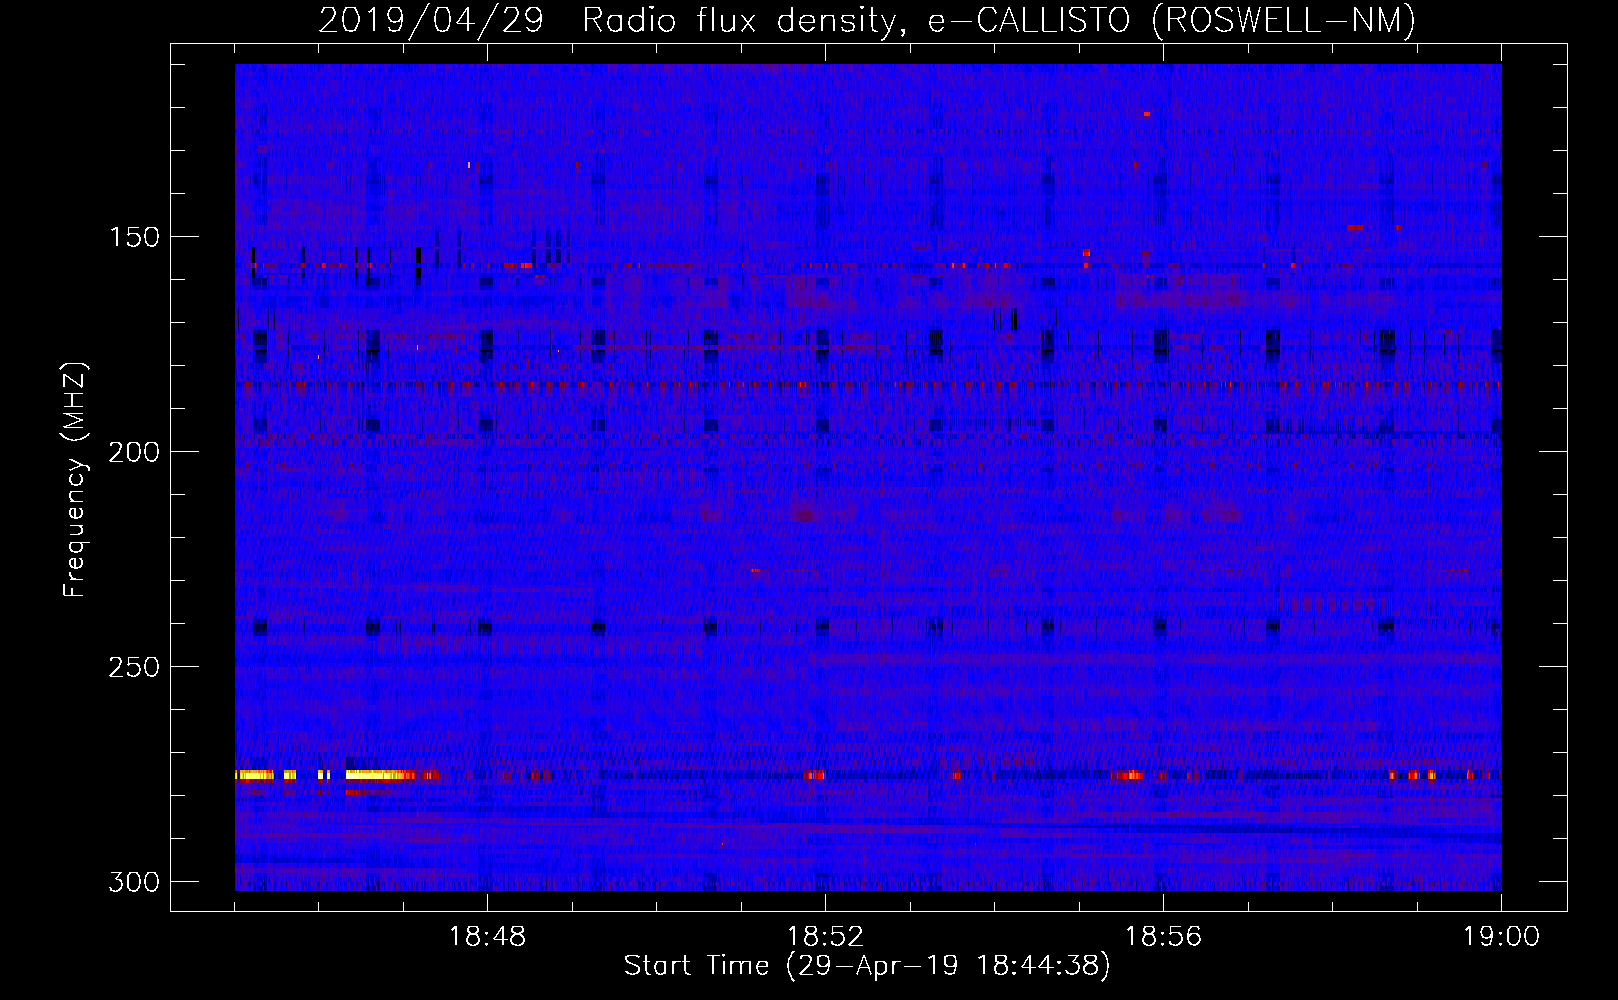The width and height of the screenshot is (1618, 1000).
Task: Click the 250 frequency tick label
Action: point(134,667)
